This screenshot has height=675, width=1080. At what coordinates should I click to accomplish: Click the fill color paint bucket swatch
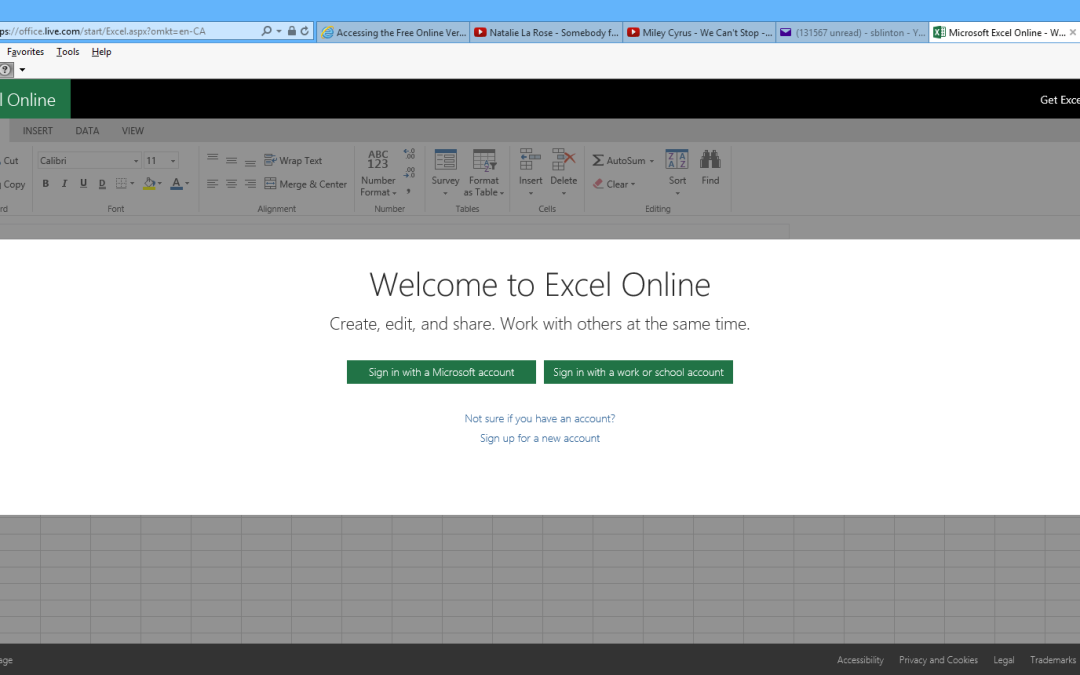(149, 184)
